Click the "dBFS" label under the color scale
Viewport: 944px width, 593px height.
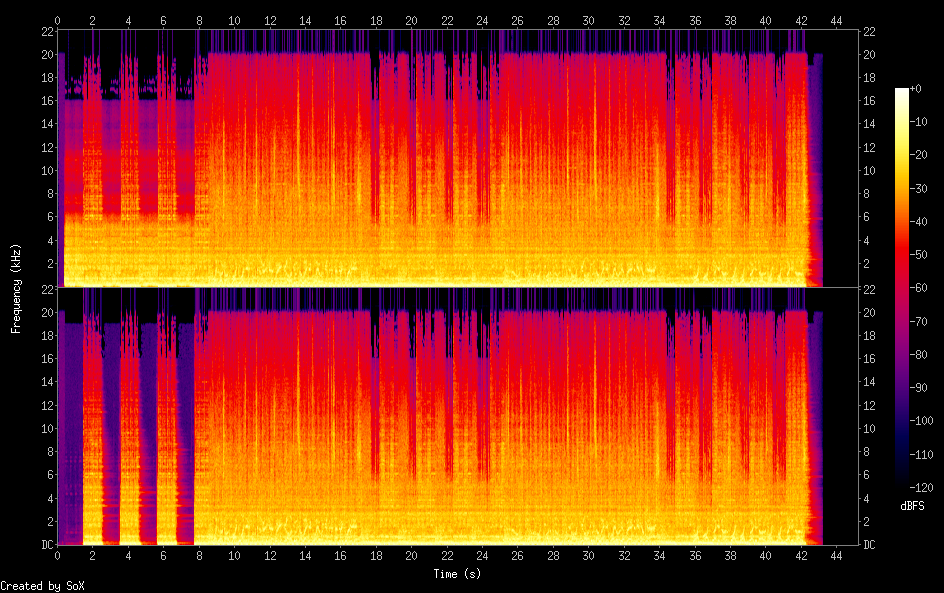click(912, 507)
